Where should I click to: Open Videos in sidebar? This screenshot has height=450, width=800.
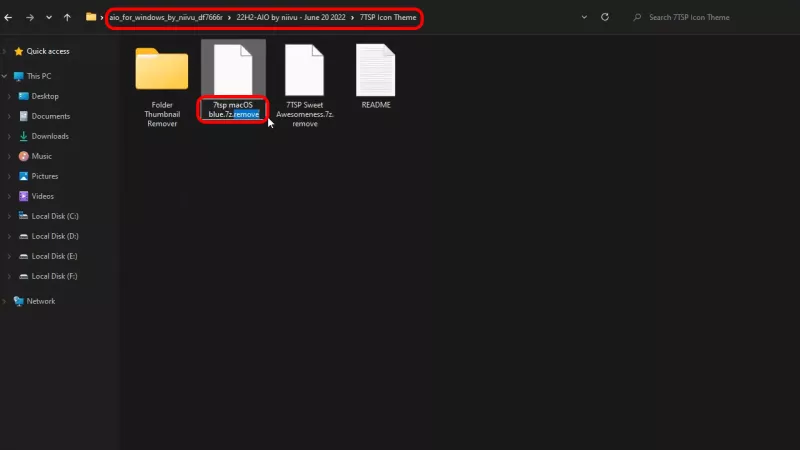tap(42, 196)
